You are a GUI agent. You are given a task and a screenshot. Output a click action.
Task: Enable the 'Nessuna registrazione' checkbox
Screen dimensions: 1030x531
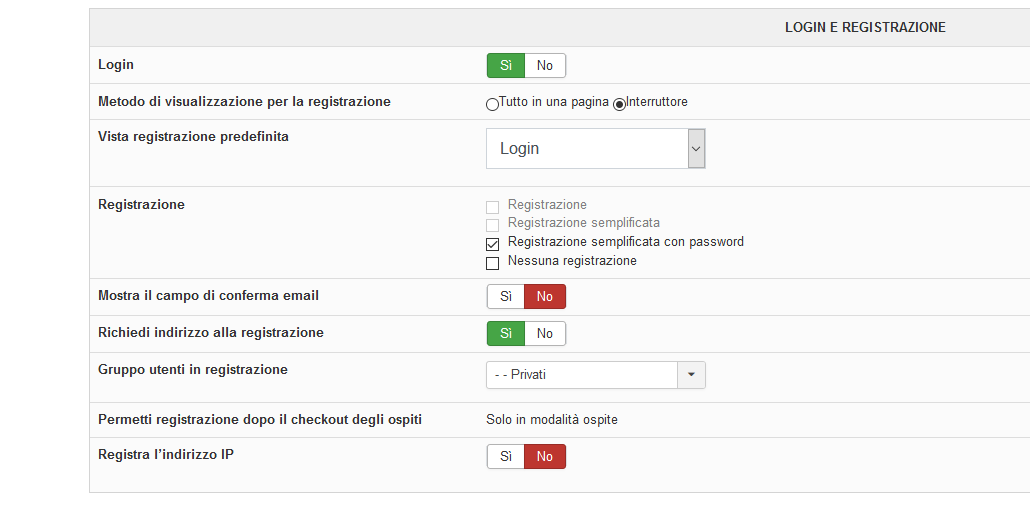point(492,264)
